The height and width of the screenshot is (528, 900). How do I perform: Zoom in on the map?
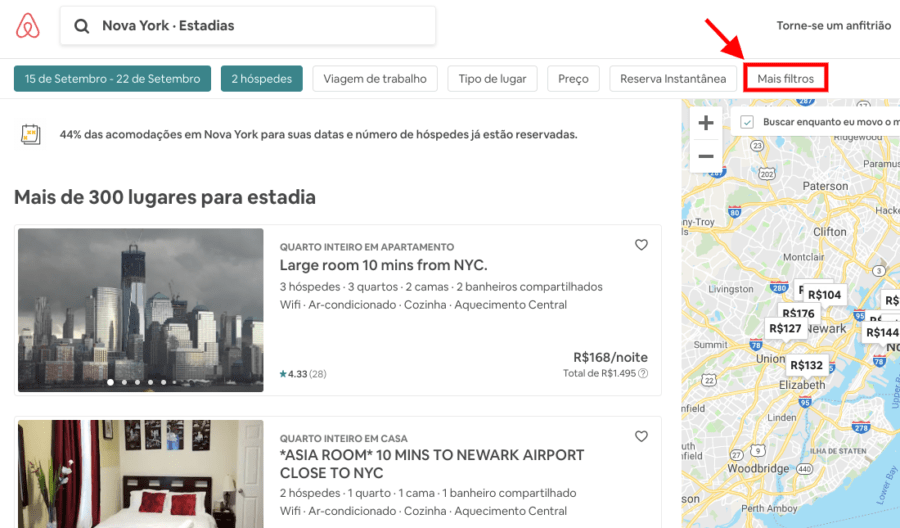pos(706,124)
